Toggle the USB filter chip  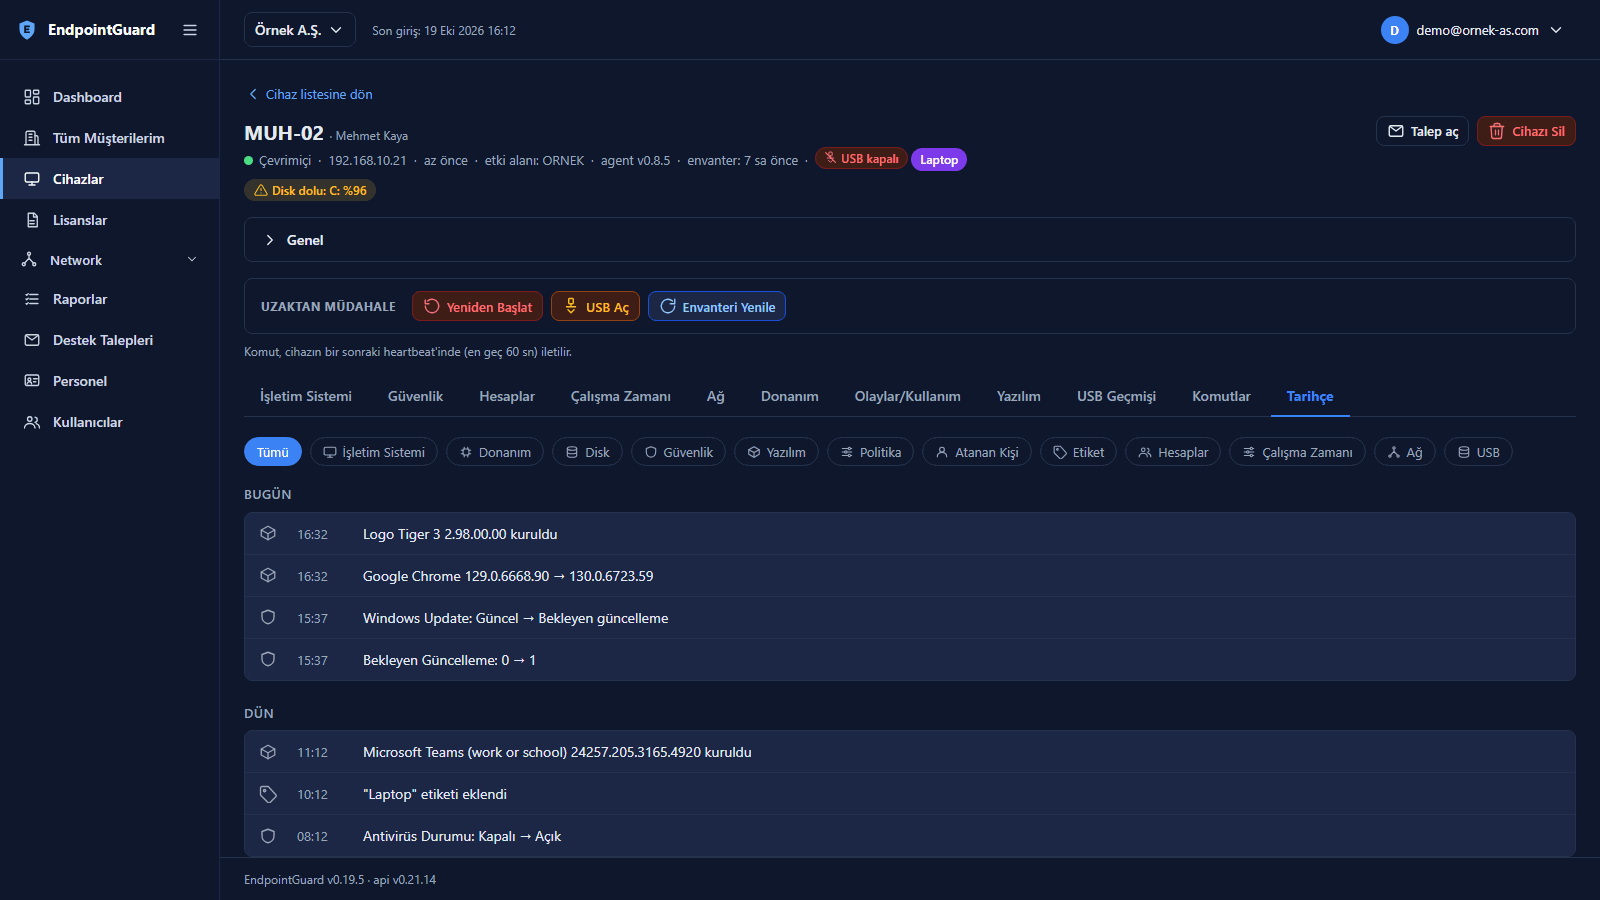coord(1478,452)
